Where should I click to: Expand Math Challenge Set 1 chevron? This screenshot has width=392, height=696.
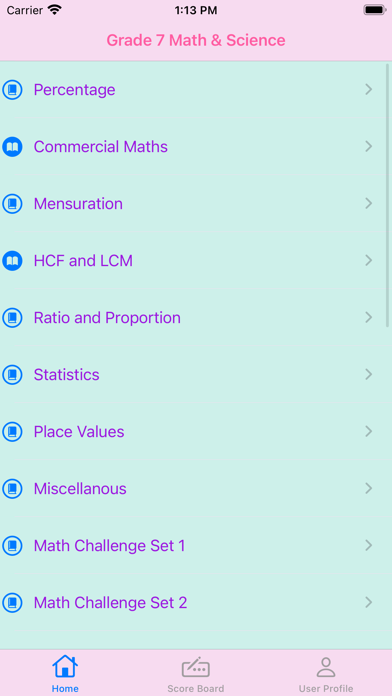coord(368,546)
